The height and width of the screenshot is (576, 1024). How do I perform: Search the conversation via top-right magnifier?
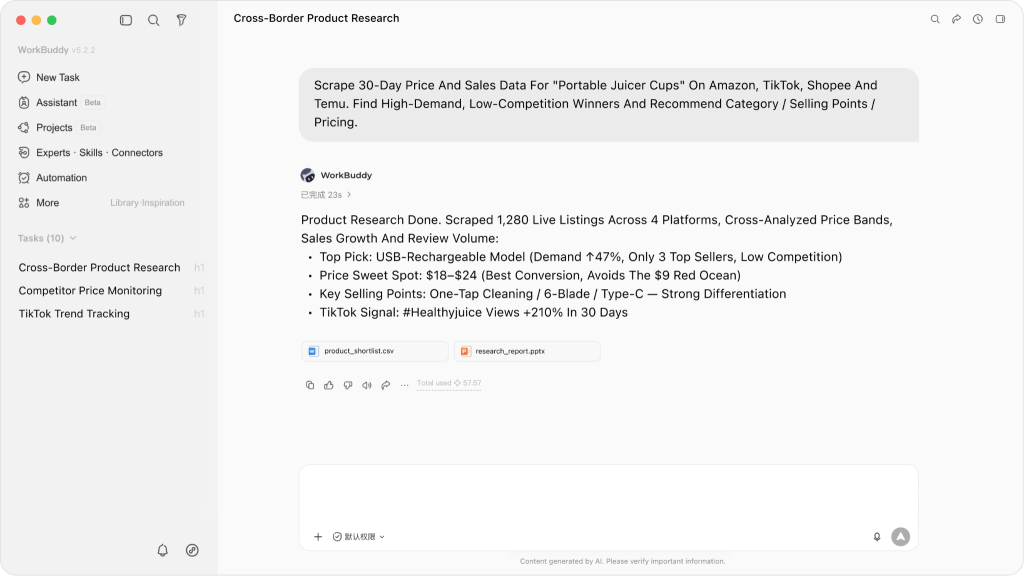(935, 19)
